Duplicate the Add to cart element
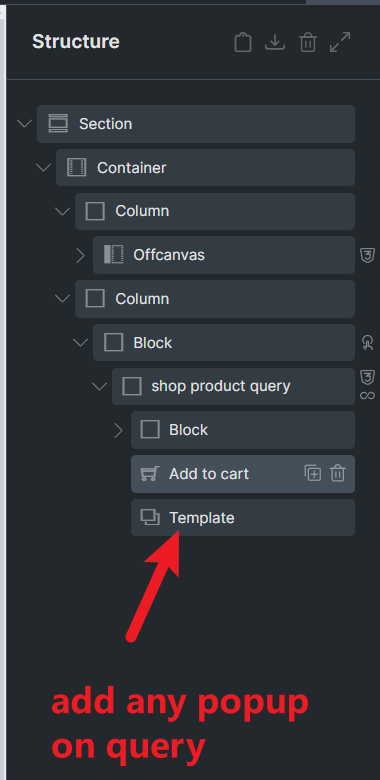Screen dimensions: 380x780 313,473
